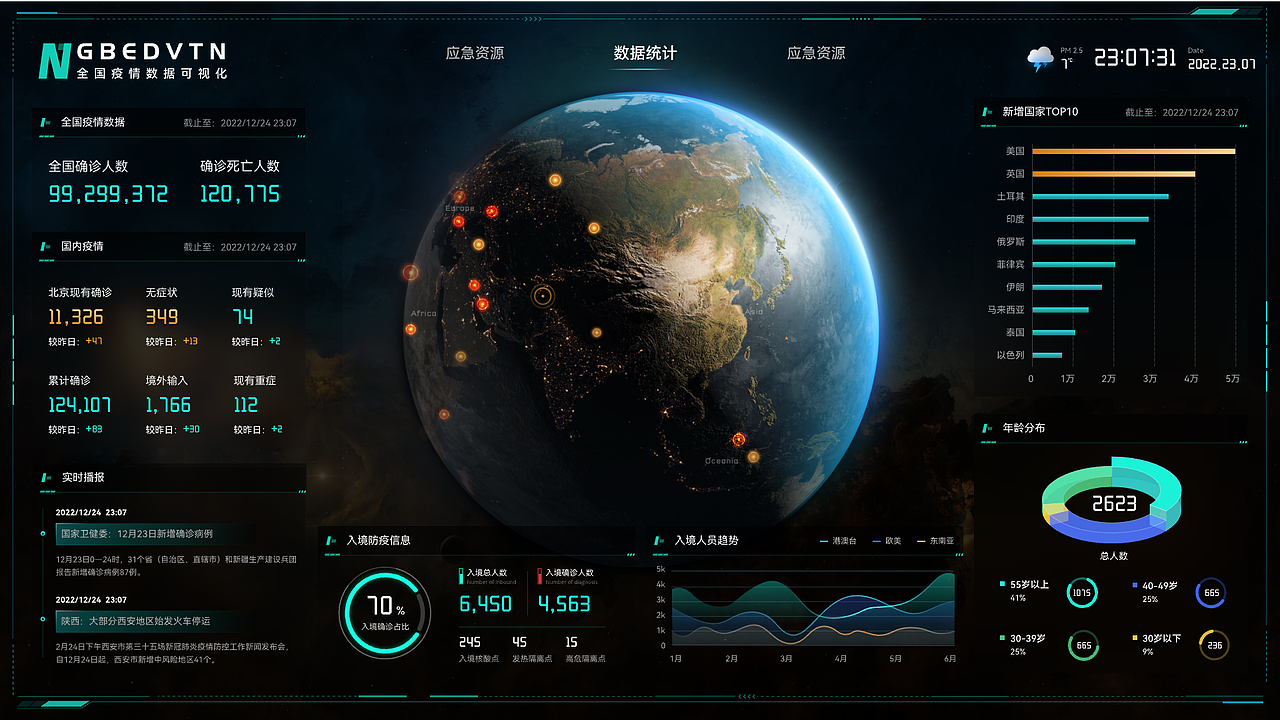Viewport: 1280px width, 720px height.
Task: Toggle the 55岁以上 age legend item
Action: coord(1024,584)
